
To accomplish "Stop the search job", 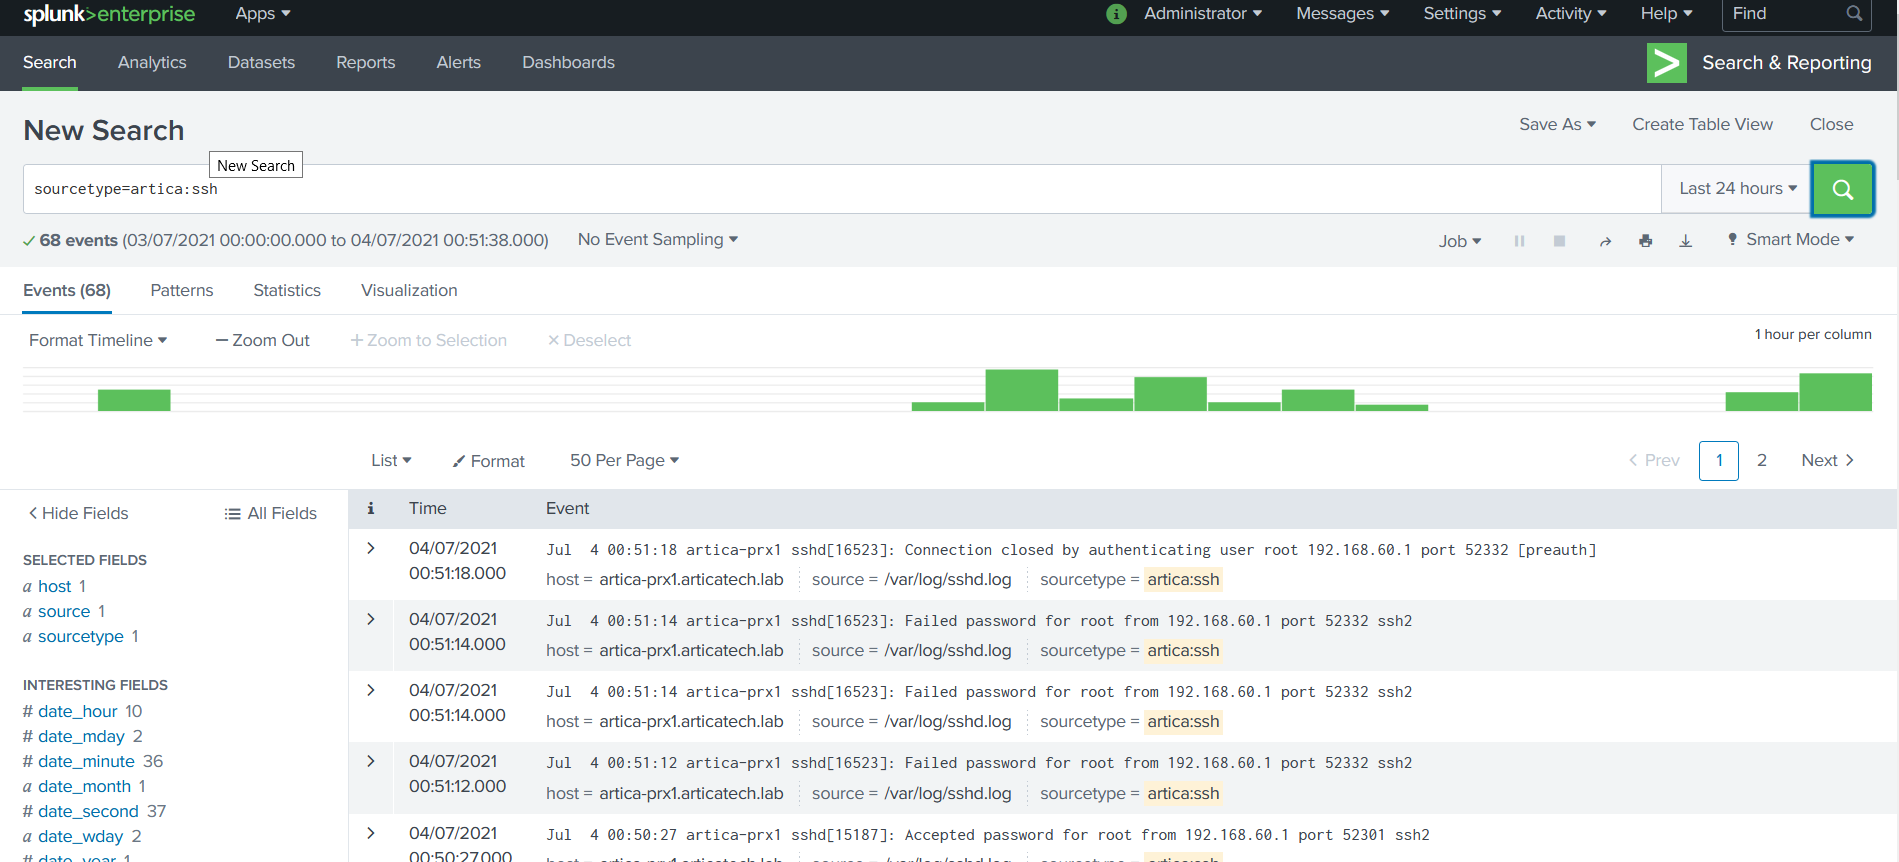I will 1559,241.
